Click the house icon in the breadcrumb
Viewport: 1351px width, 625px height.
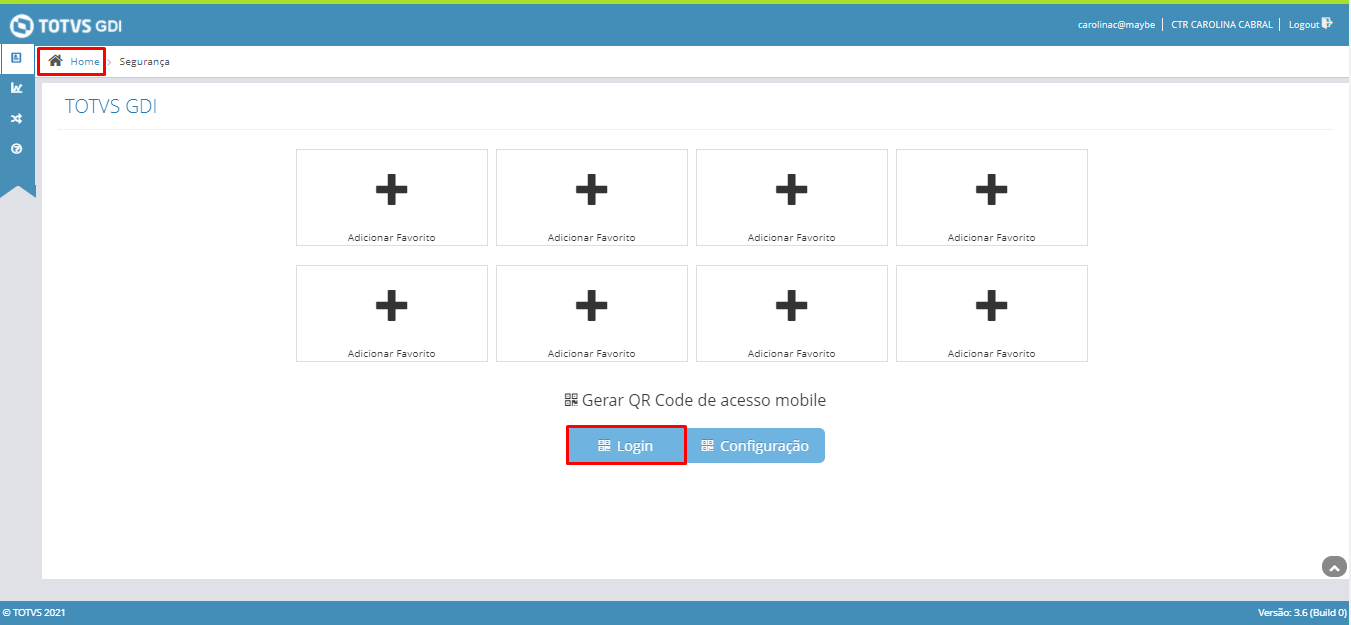[56, 61]
